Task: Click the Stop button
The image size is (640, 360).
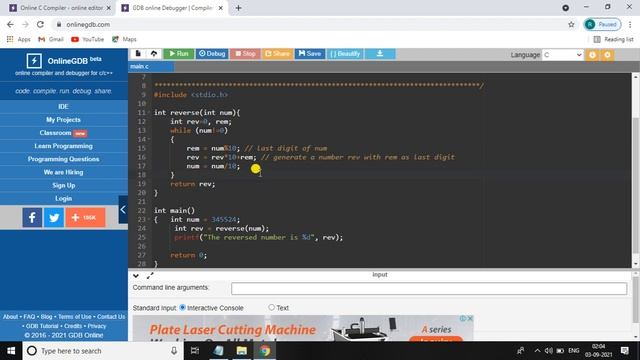Action: (245, 53)
